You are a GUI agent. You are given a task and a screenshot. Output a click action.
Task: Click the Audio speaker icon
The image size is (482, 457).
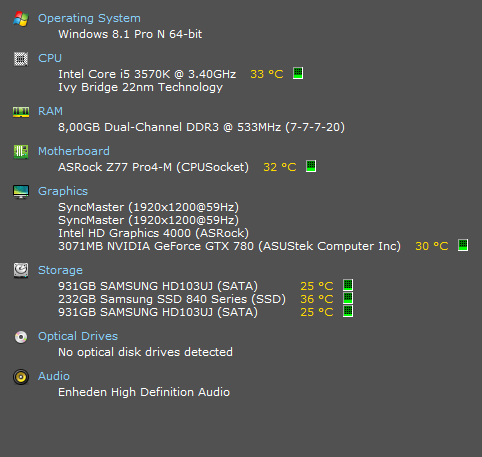21,377
